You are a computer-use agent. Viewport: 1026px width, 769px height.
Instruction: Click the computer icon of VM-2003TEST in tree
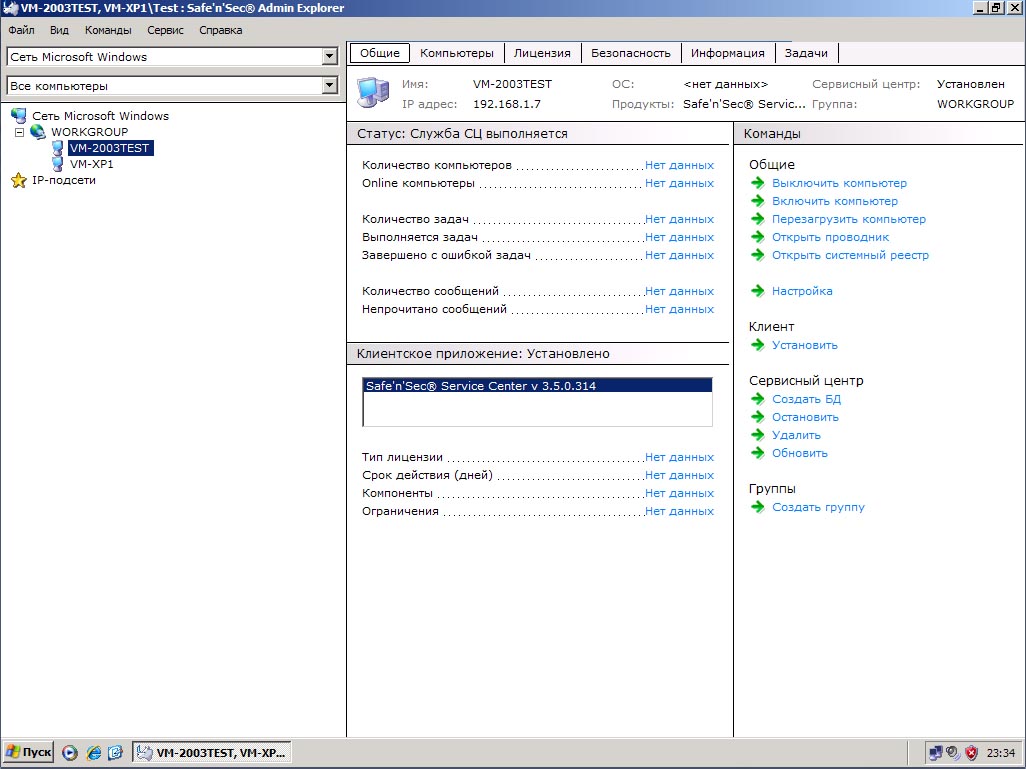tap(58, 148)
